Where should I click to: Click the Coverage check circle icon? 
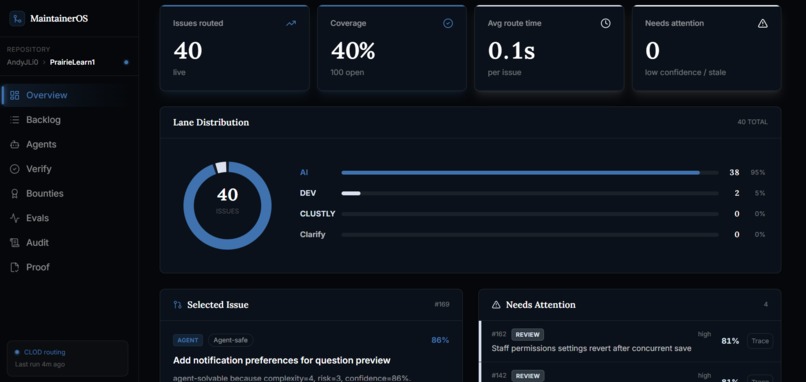point(448,23)
